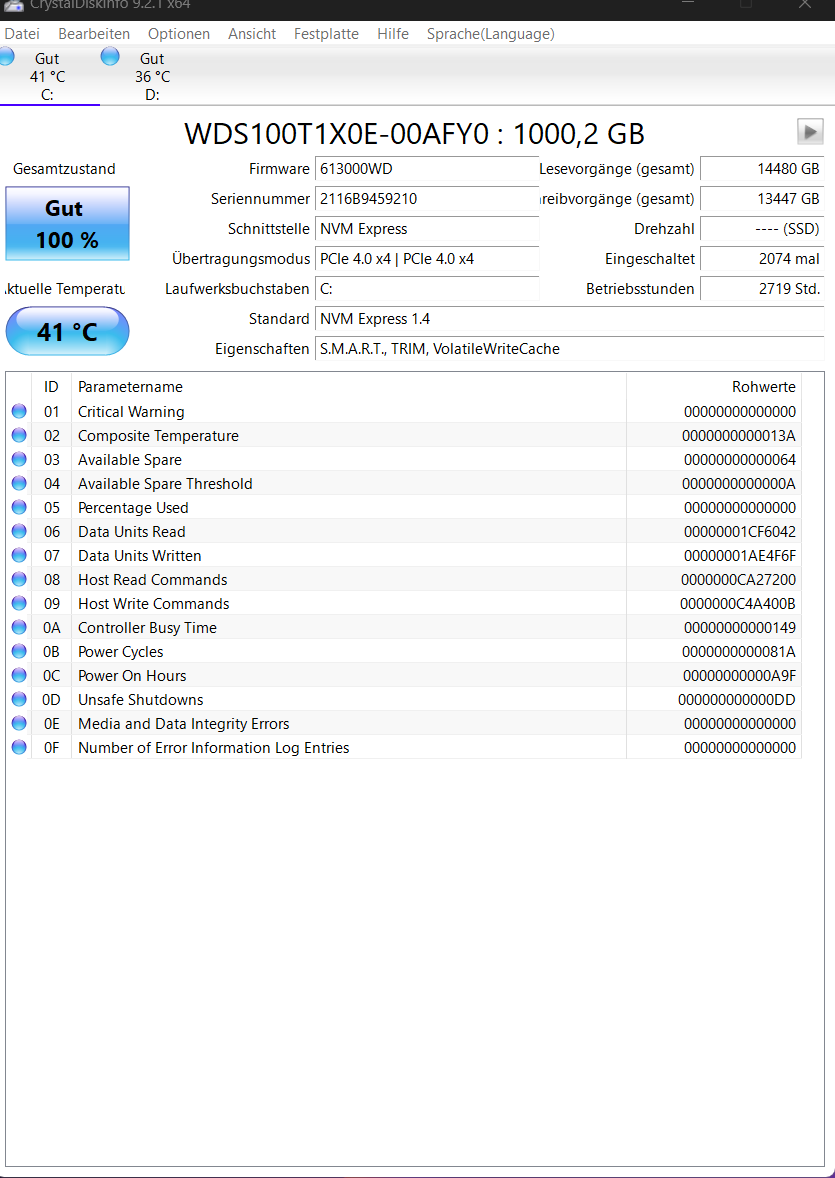Viewport: 835px width, 1178px height.
Task: Click the Rohwerte column header
Action: tap(714, 387)
